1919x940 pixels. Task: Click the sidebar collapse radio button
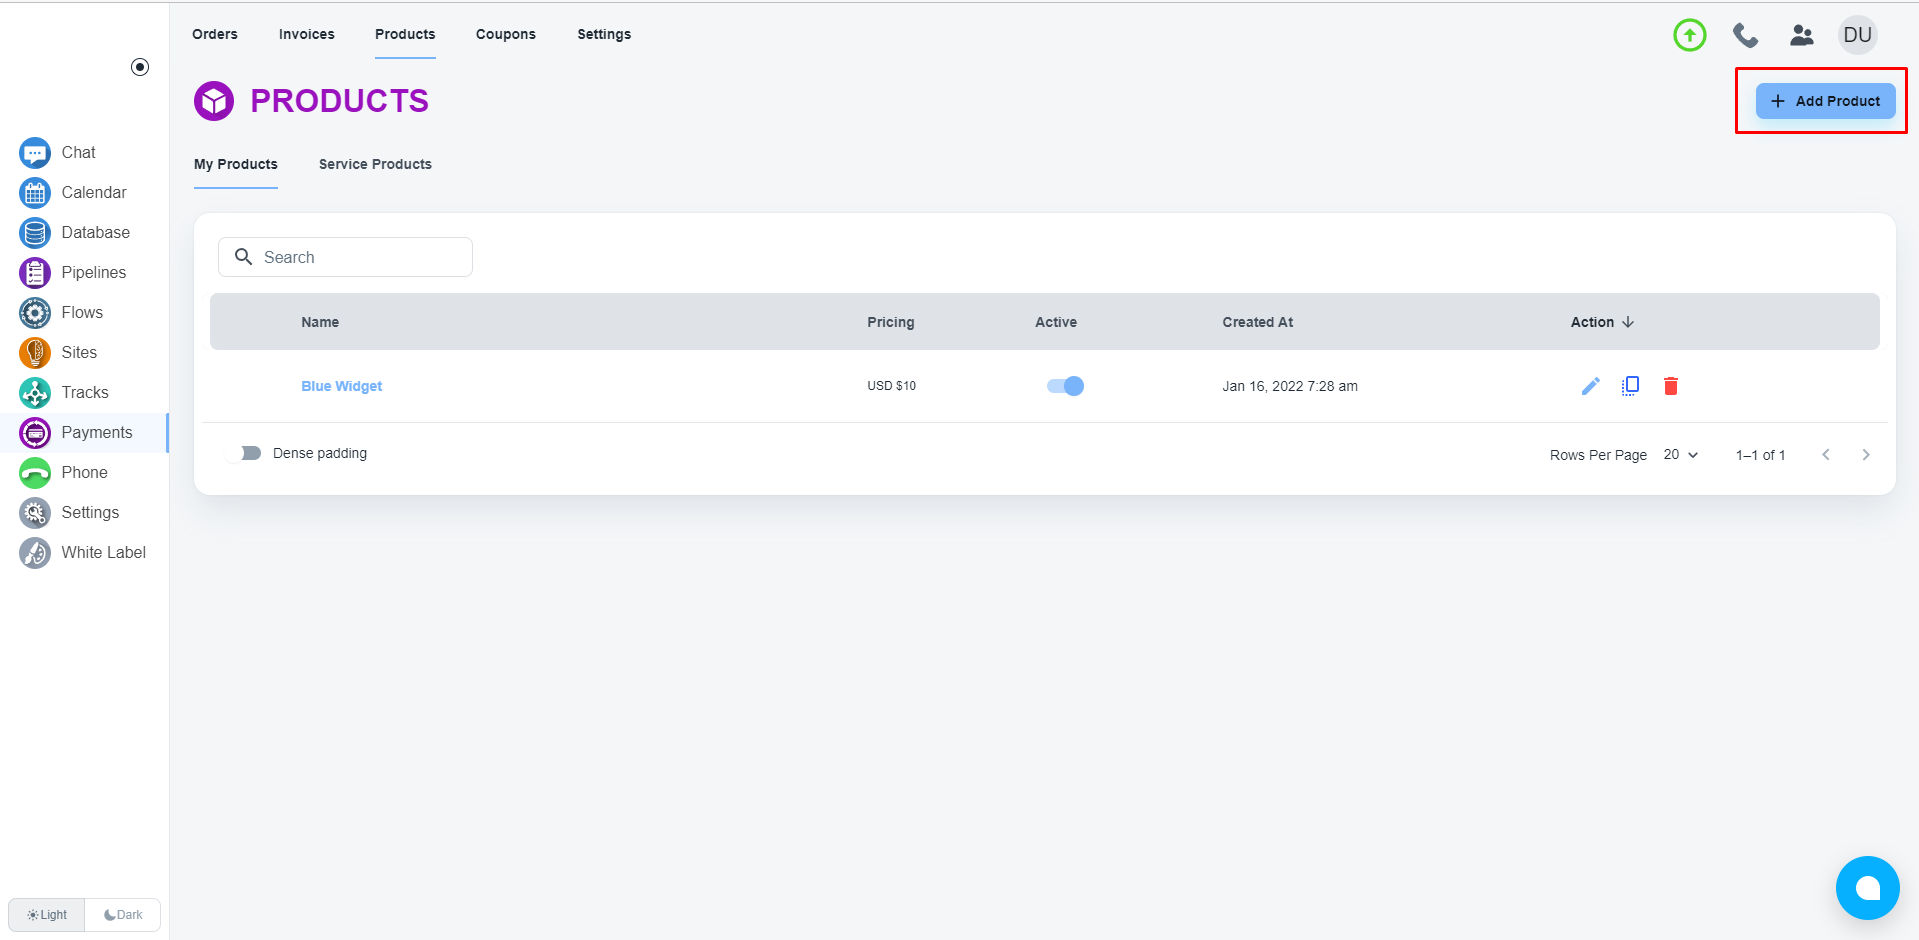[x=140, y=67]
